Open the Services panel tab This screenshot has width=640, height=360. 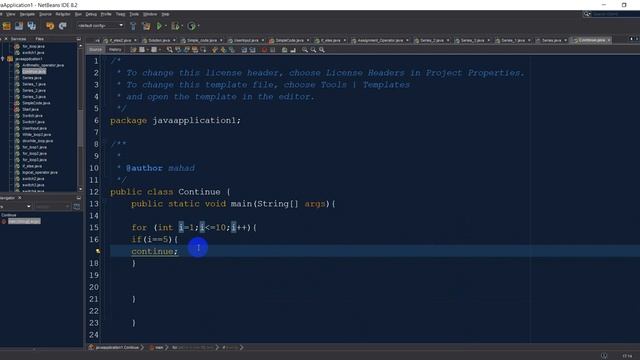tap(18, 39)
